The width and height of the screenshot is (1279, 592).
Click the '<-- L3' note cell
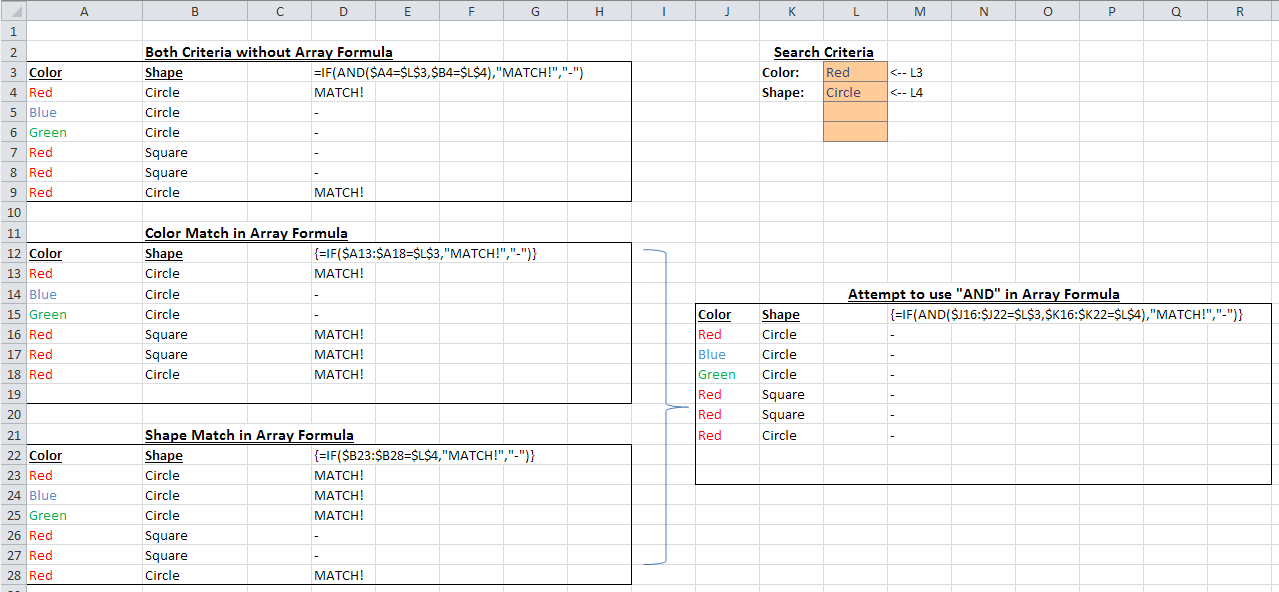coord(906,72)
